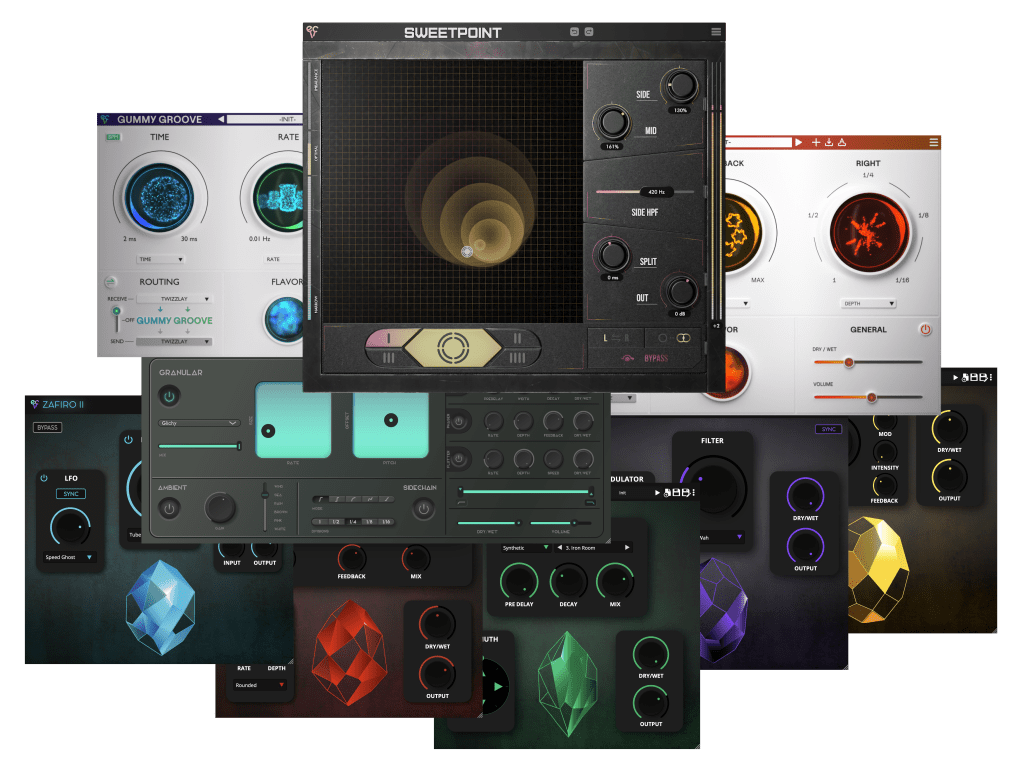Swap left and right channels in Sweetpoint

tap(615, 338)
